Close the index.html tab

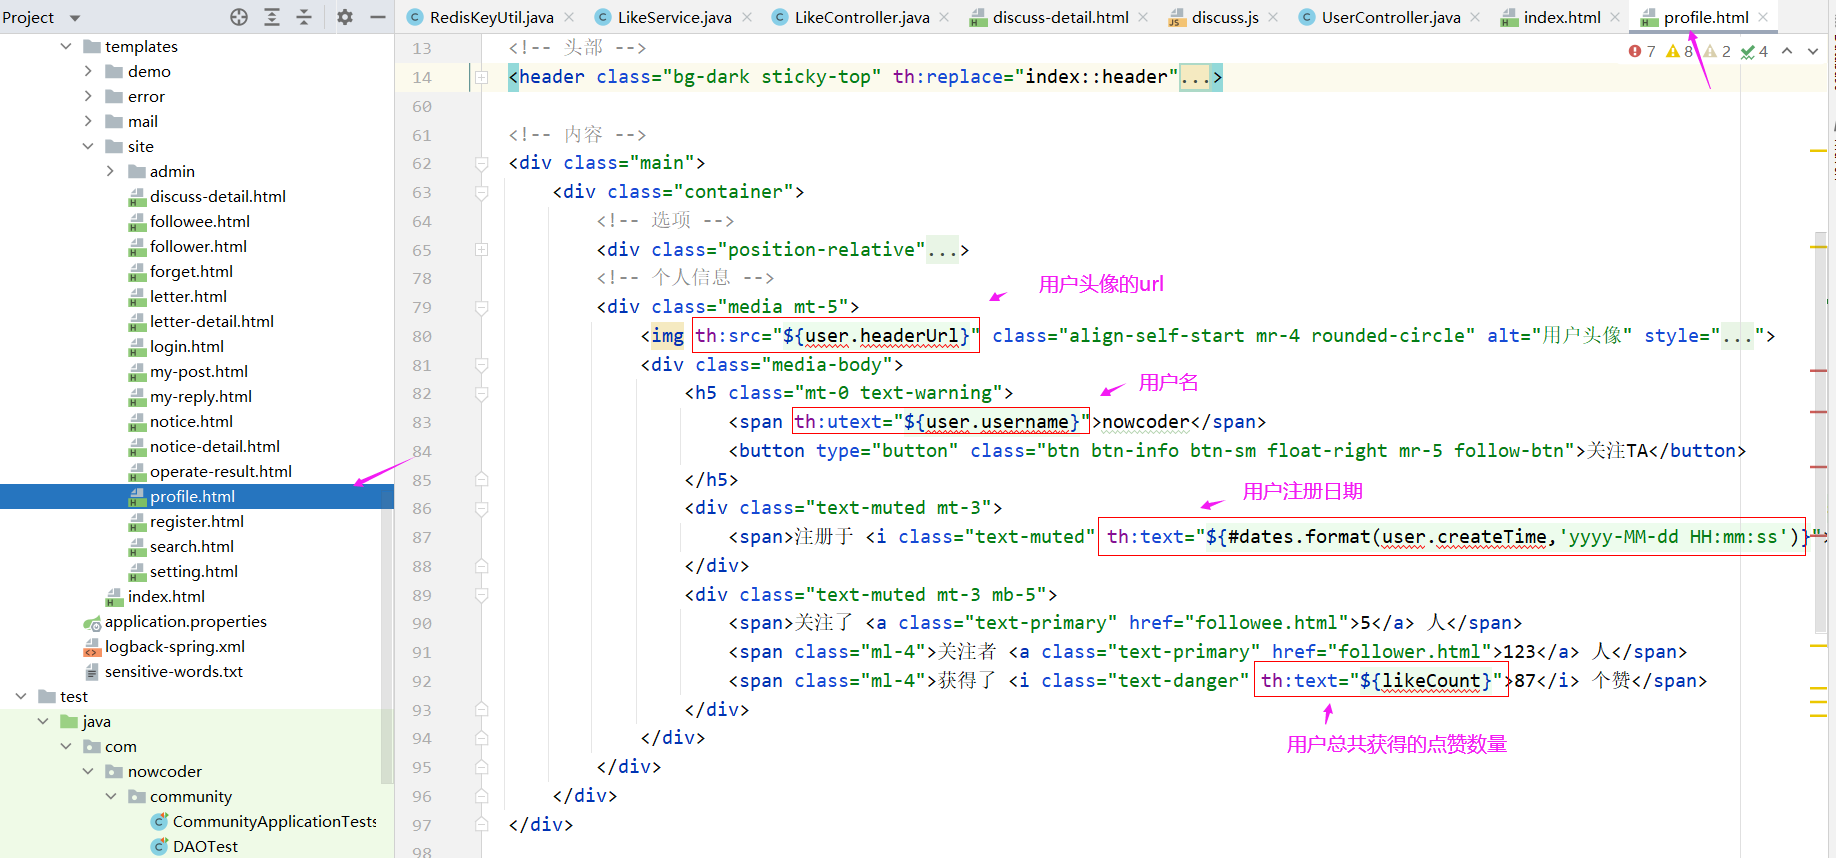click(1615, 17)
